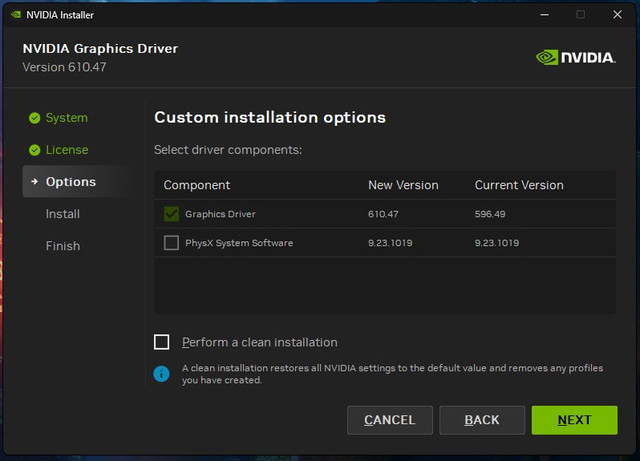
Task: Click the NEXT button
Action: pos(574,420)
